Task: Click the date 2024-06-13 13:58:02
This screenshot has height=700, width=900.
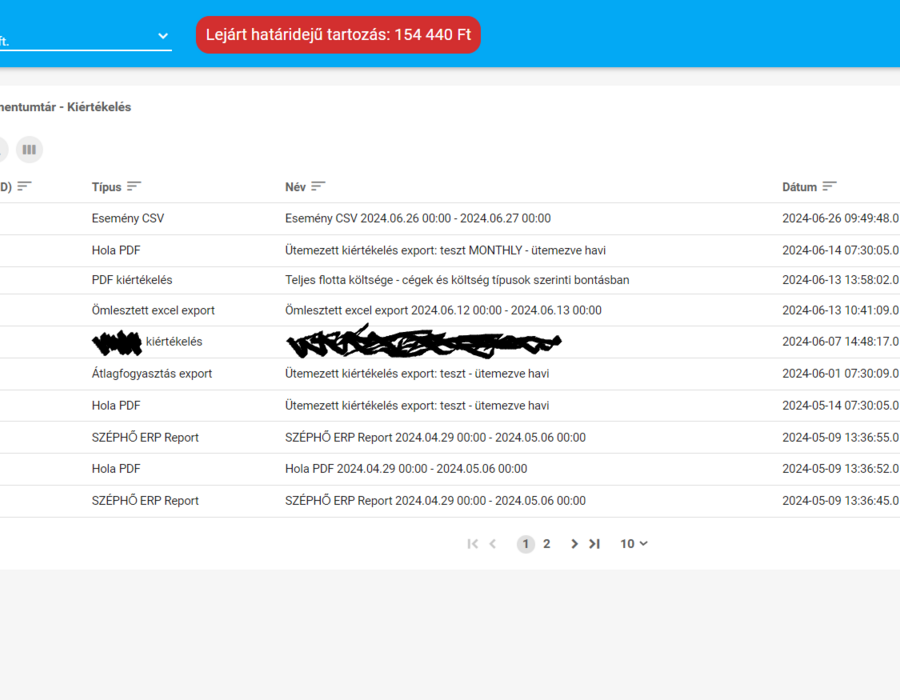Action: tap(840, 280)
